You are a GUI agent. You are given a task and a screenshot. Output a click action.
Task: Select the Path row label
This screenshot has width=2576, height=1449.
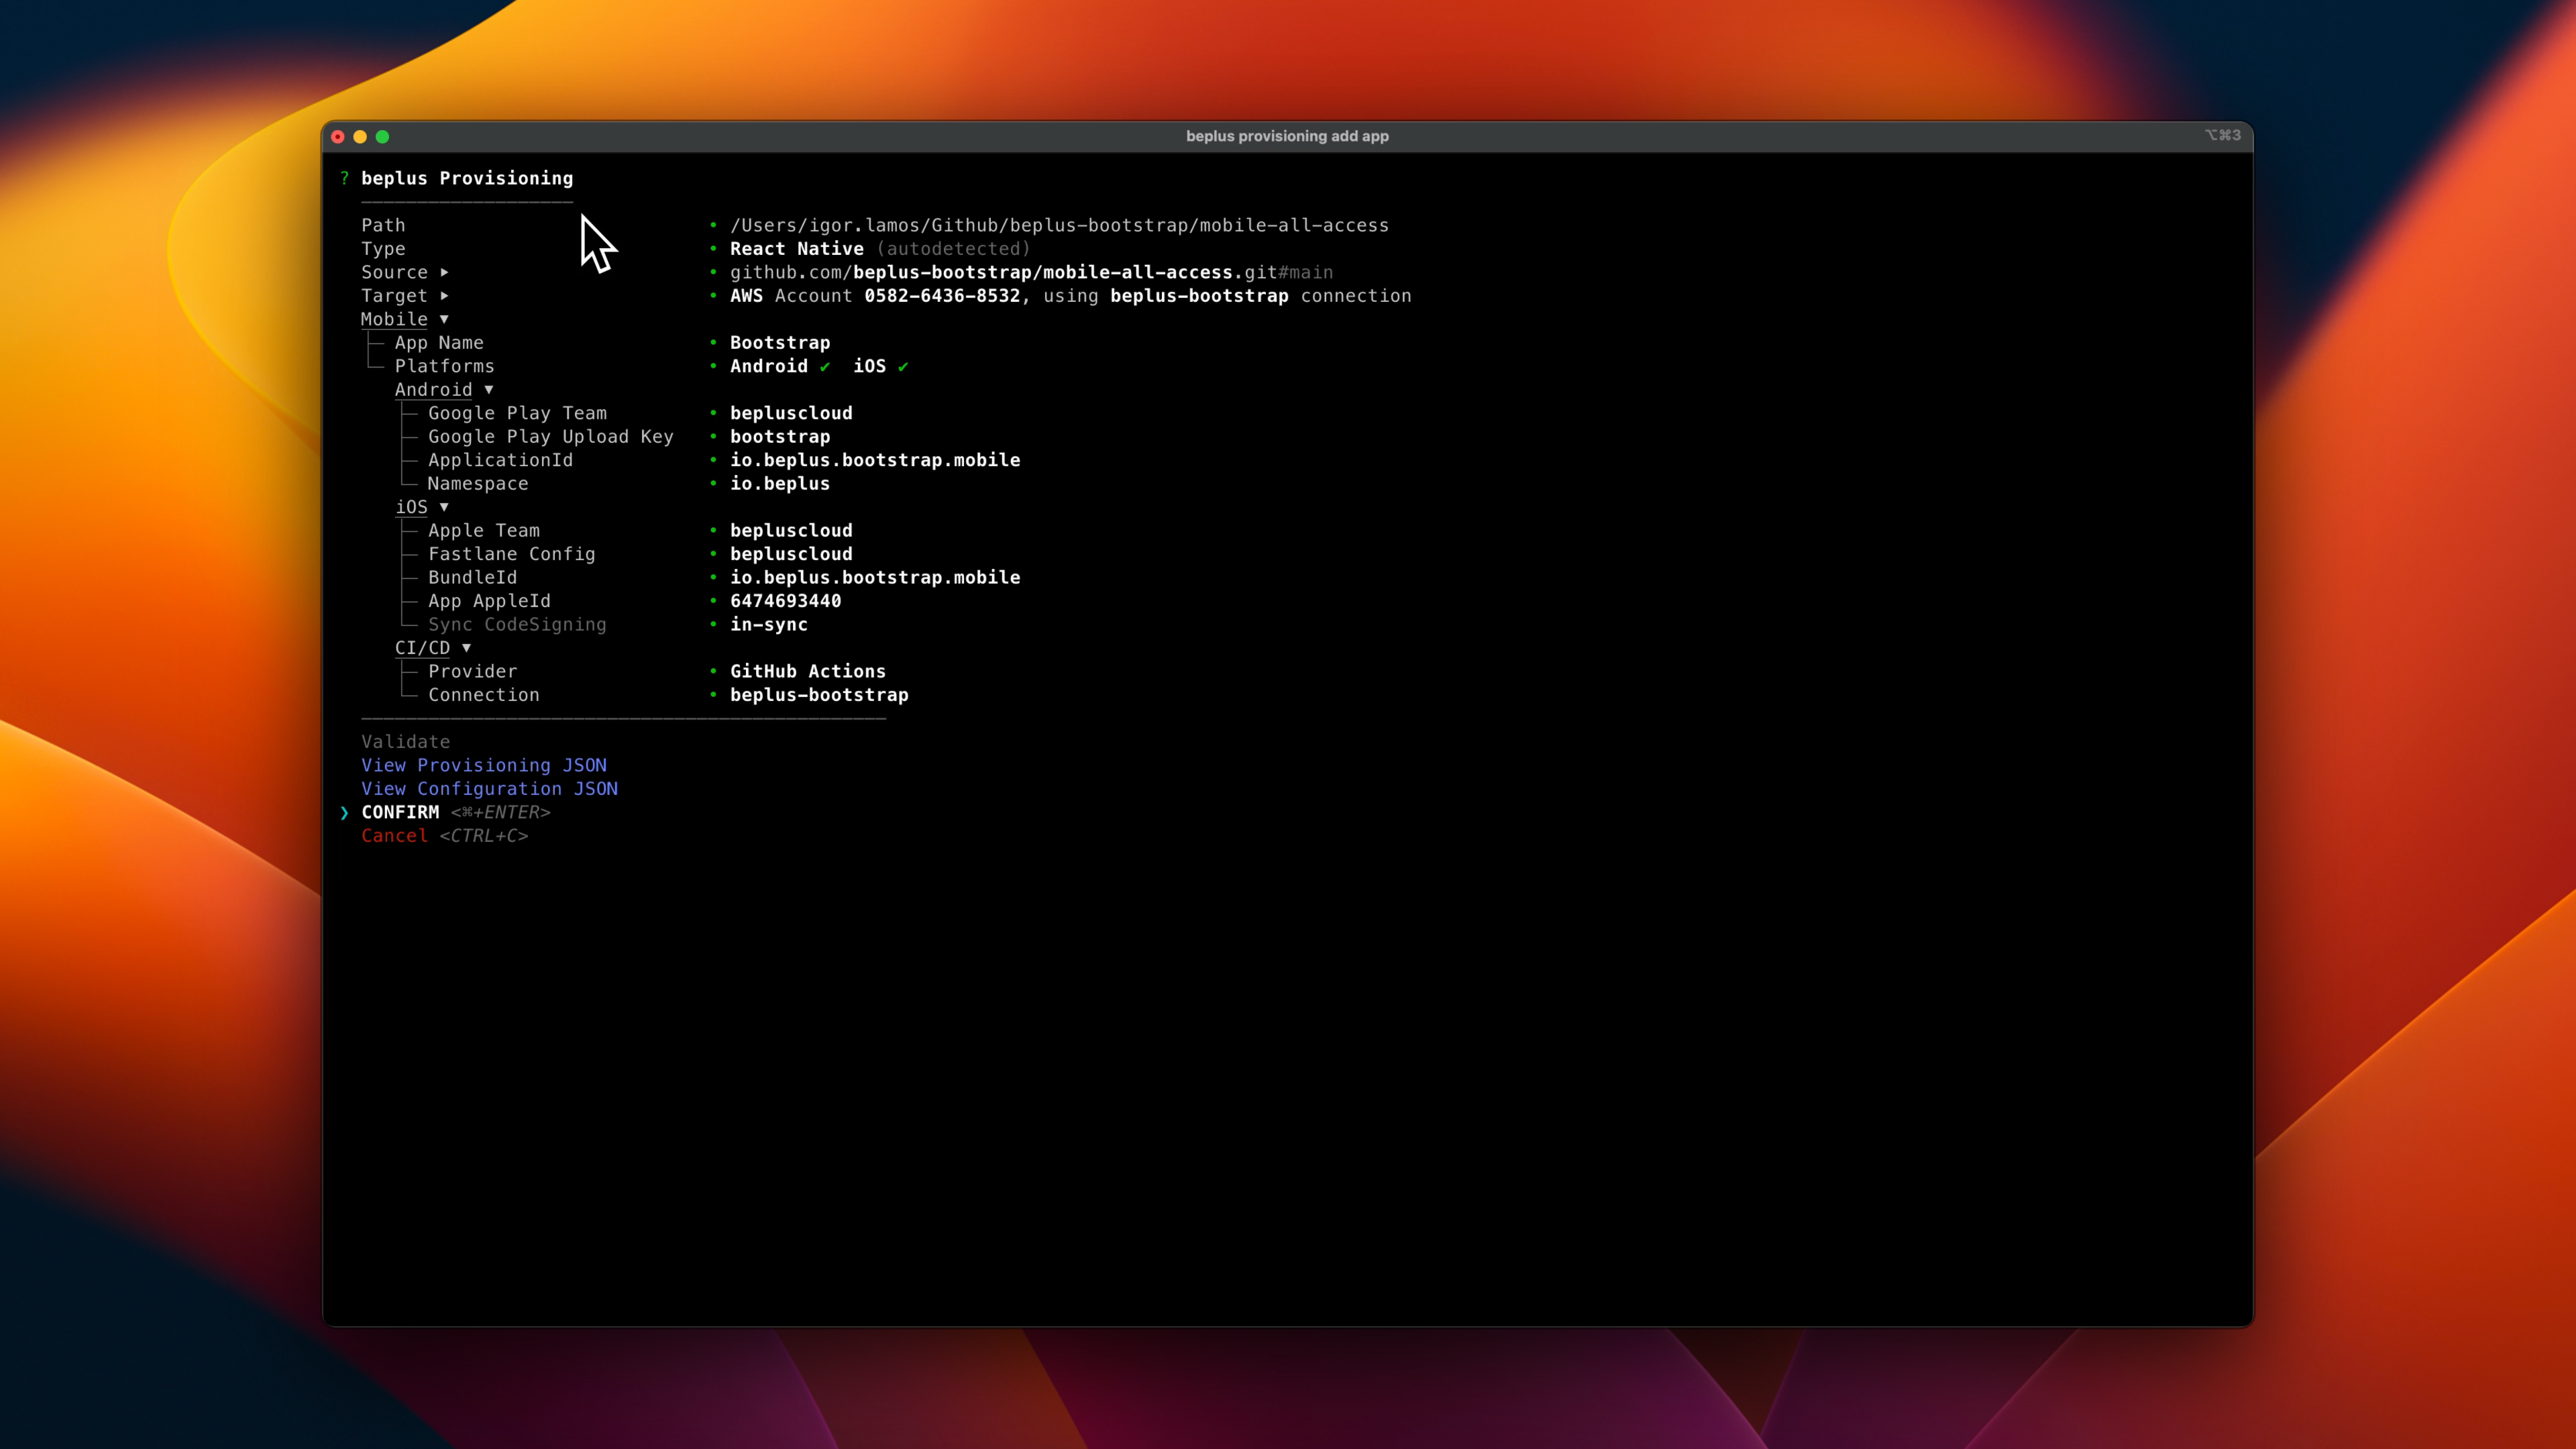[383, 225]
